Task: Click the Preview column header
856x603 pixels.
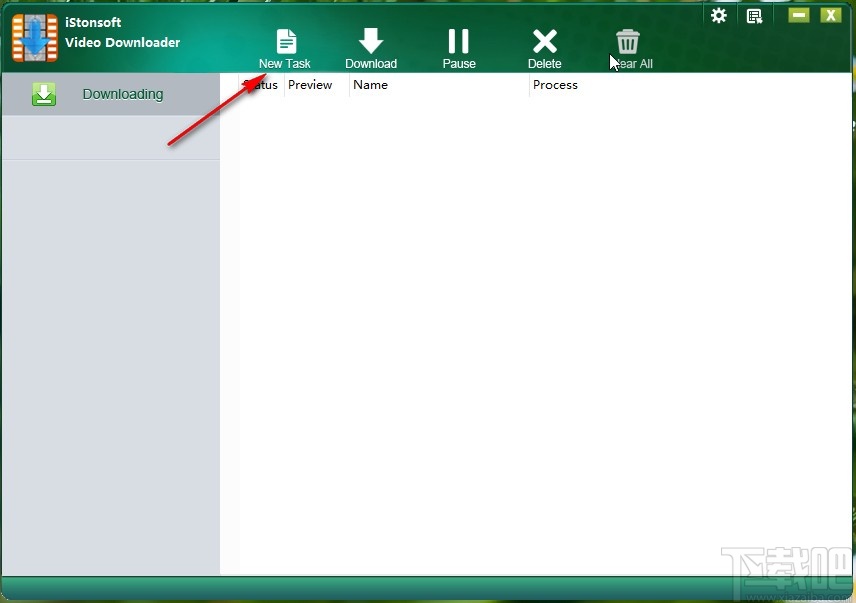Action: coord(310,85)
